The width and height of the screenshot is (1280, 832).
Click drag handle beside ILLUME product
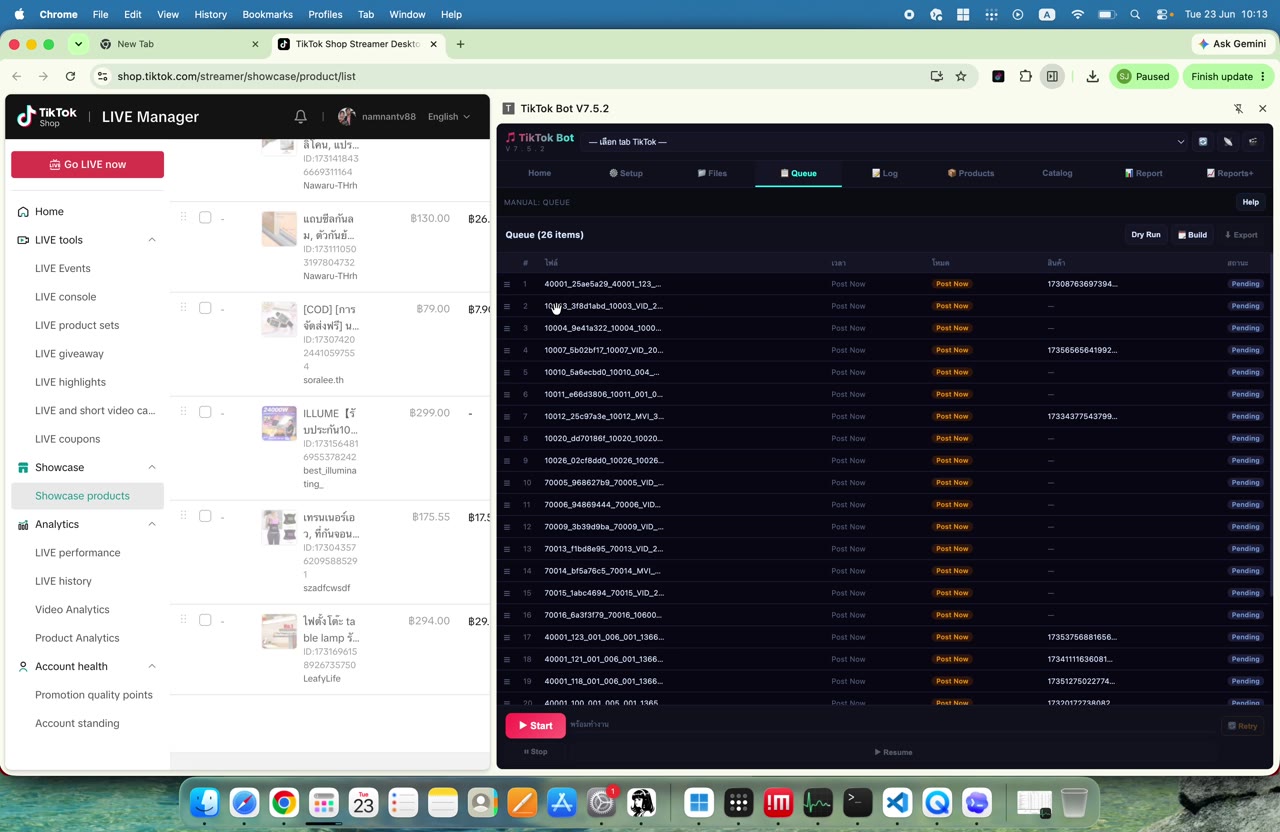[183, 412]
